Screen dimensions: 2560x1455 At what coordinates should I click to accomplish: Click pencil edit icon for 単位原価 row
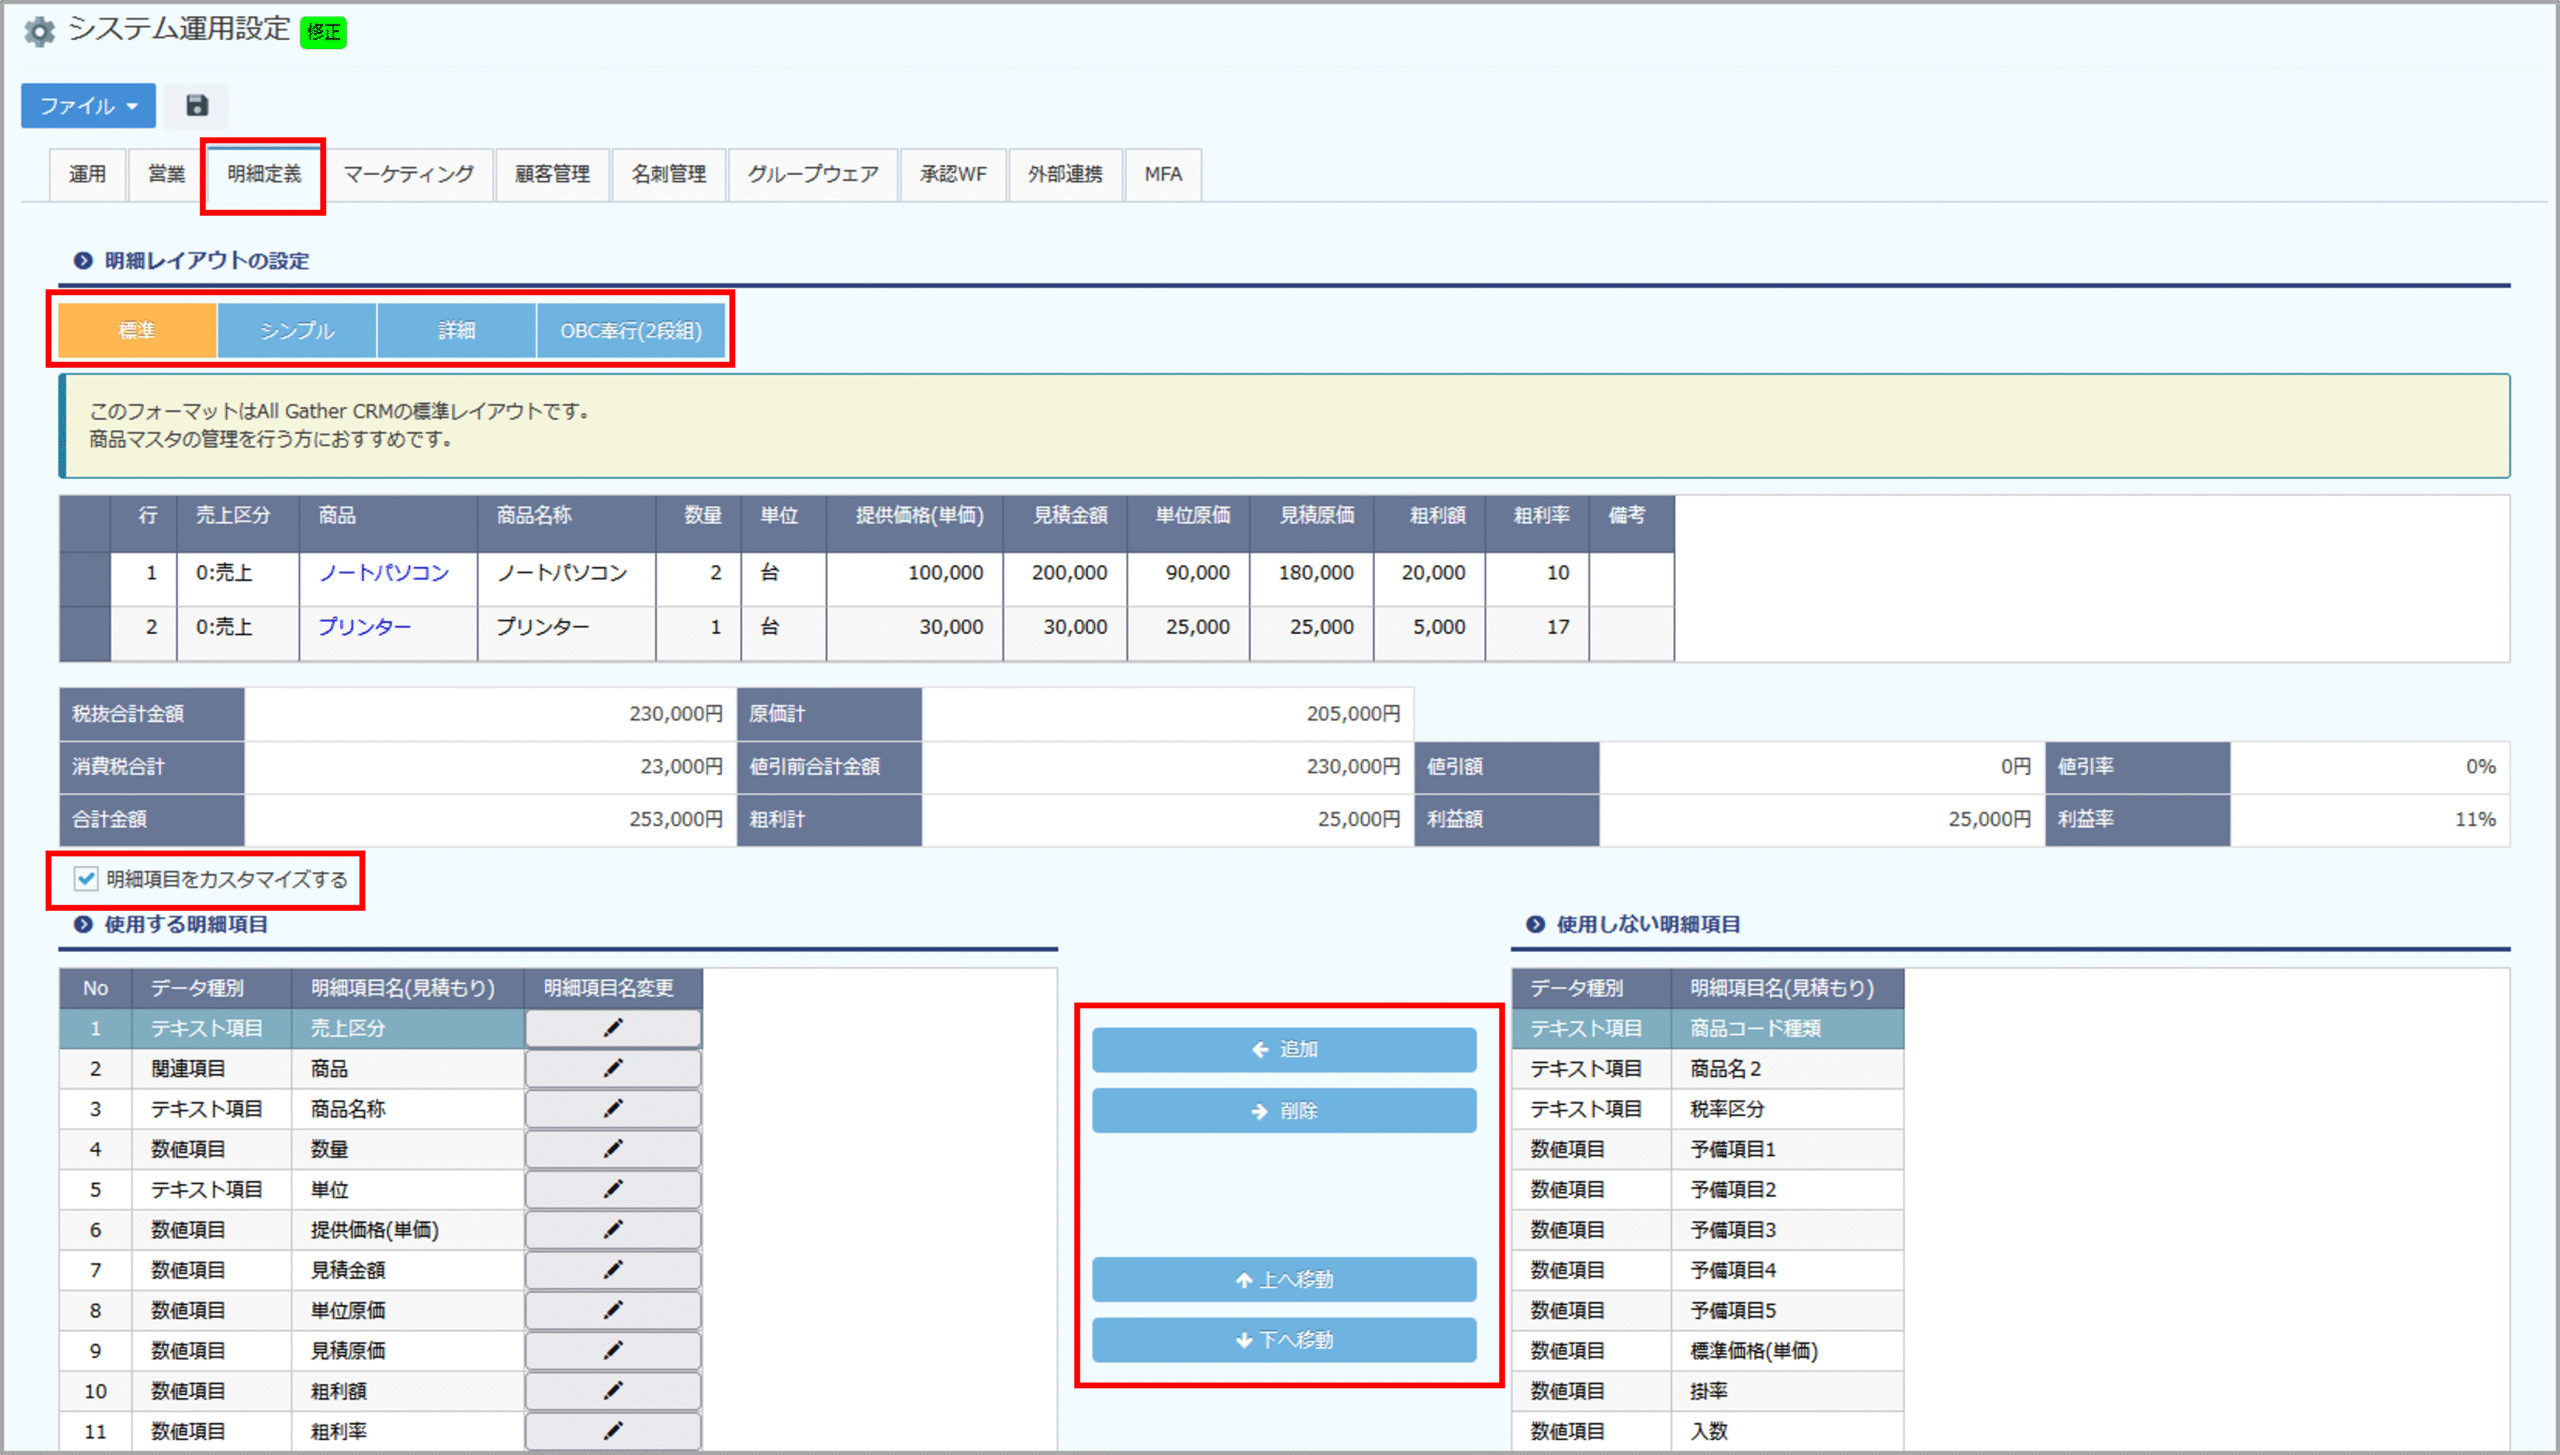(613, 1310)
